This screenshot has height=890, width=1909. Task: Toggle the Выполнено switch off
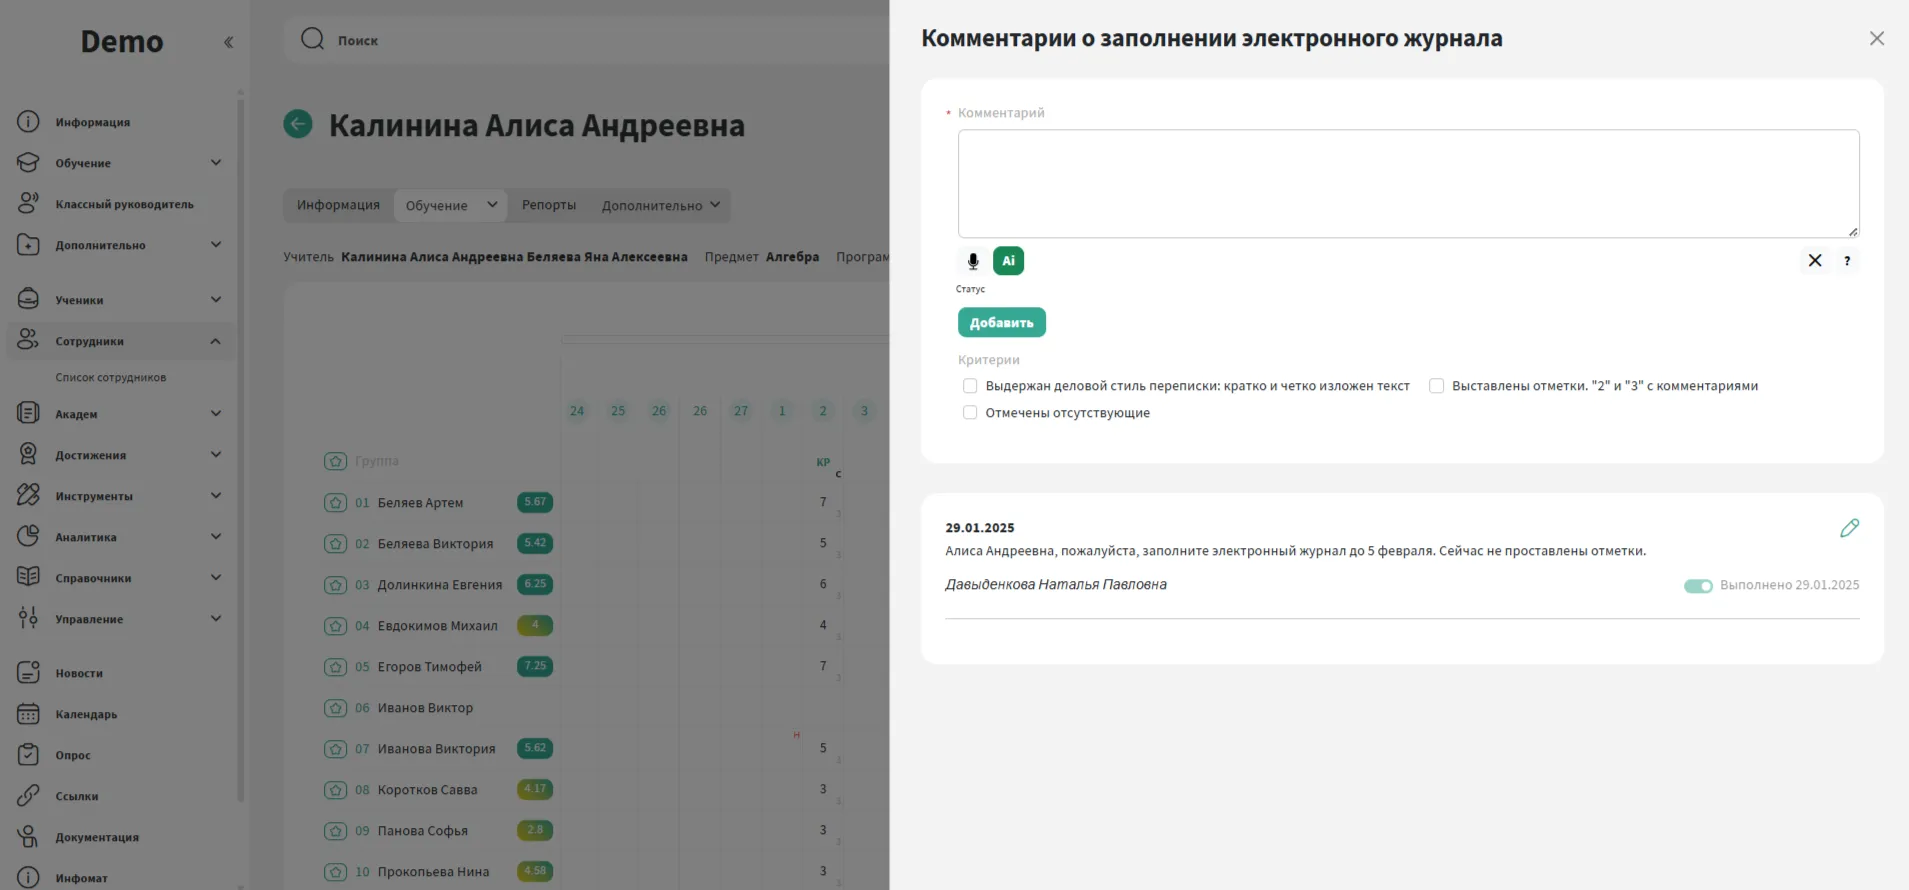coord(1697,586)
